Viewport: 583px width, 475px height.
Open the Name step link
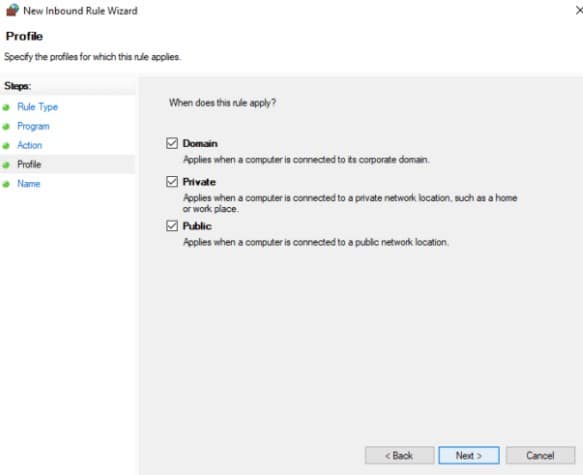(x=29, y=184)
